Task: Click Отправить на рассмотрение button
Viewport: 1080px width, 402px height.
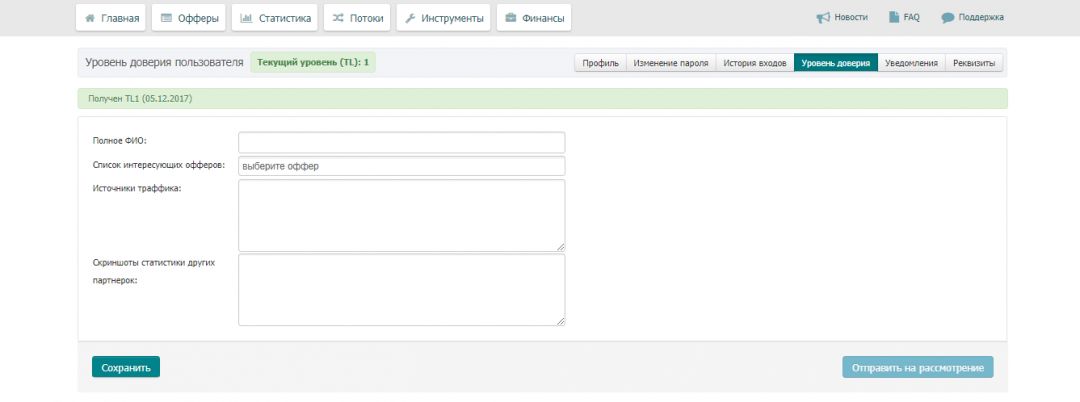Action: [918, 368]
